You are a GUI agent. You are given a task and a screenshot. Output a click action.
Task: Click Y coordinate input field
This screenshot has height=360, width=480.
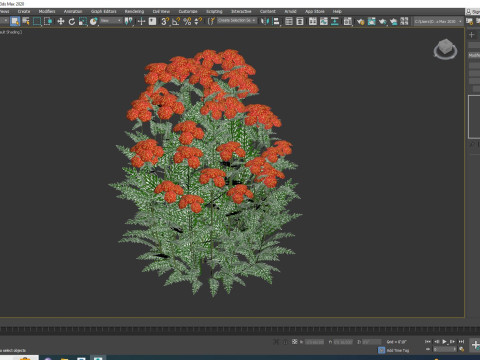[343, 342]
